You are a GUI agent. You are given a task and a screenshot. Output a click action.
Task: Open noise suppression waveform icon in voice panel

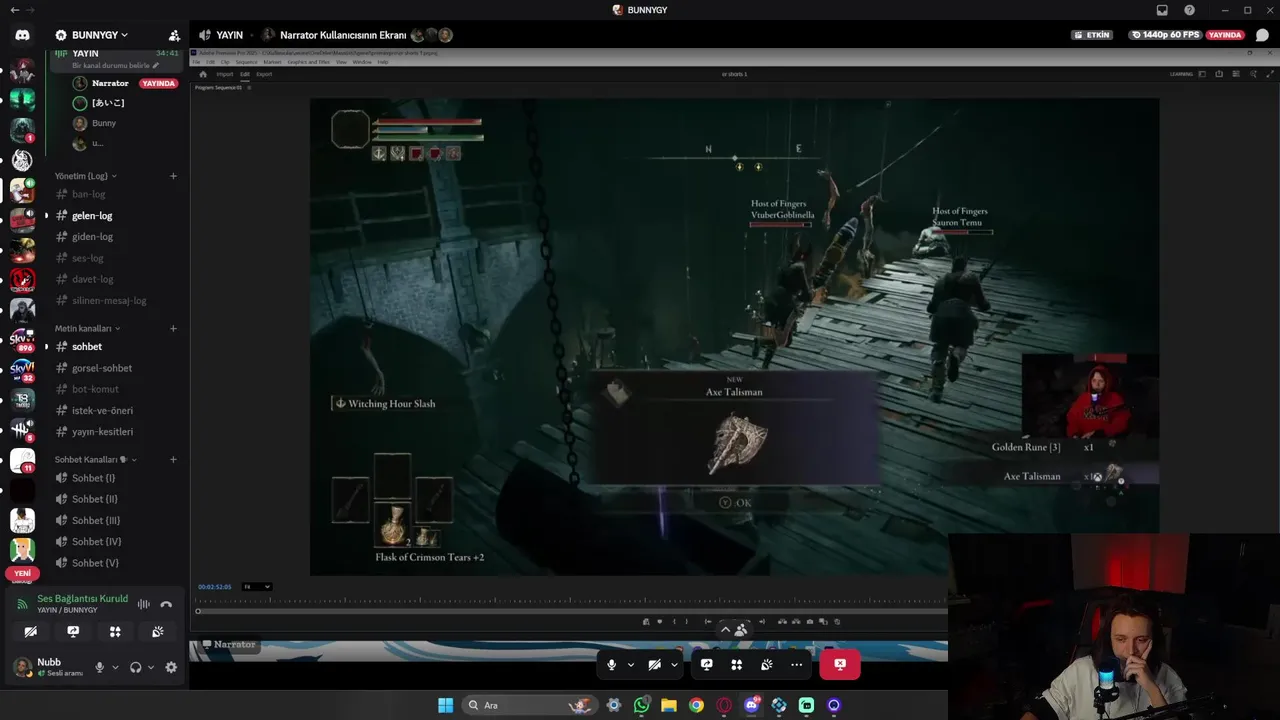click(x=144, y=604)
